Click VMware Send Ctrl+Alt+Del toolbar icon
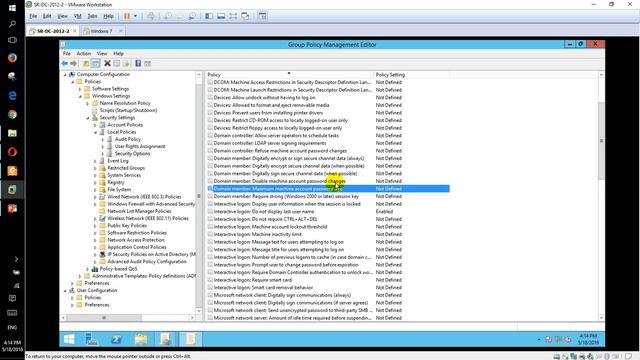Image resolution: width=640 pixels, height=360 pixels. [x=151, y=16]
